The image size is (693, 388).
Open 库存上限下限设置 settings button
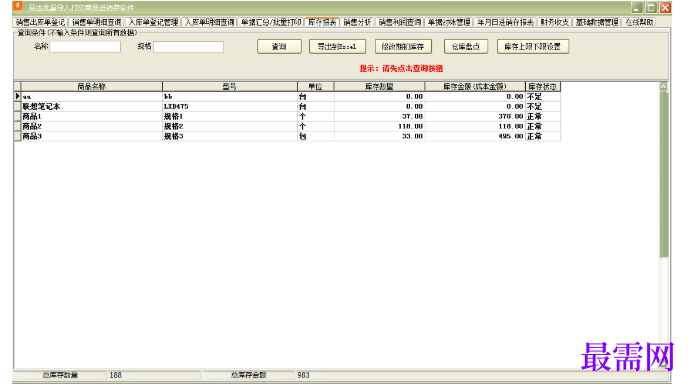533,46
